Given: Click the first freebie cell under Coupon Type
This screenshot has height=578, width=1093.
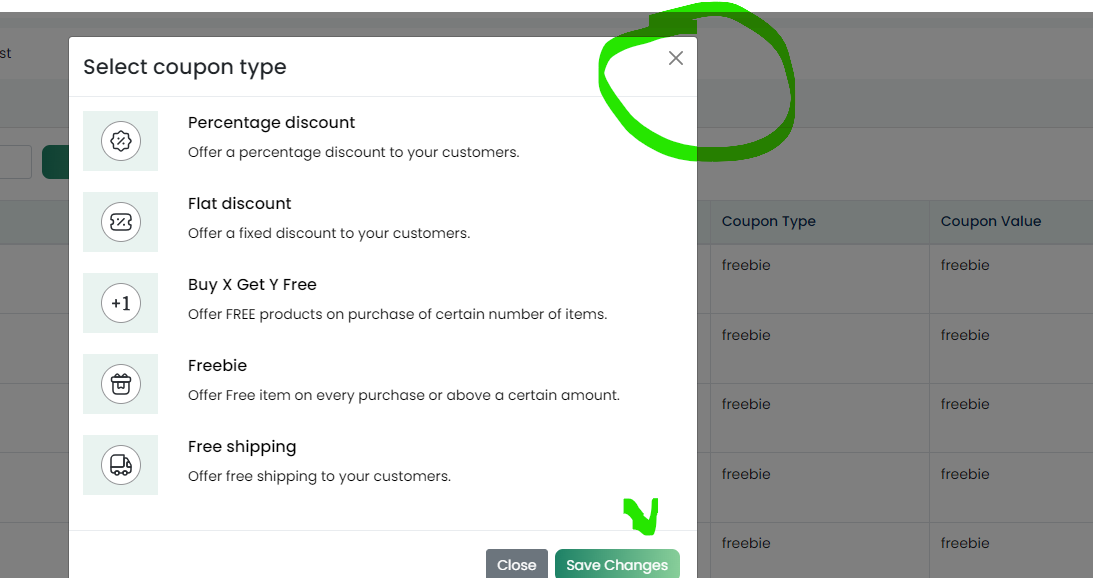Looking at the screenshot, I should (746, 265).
